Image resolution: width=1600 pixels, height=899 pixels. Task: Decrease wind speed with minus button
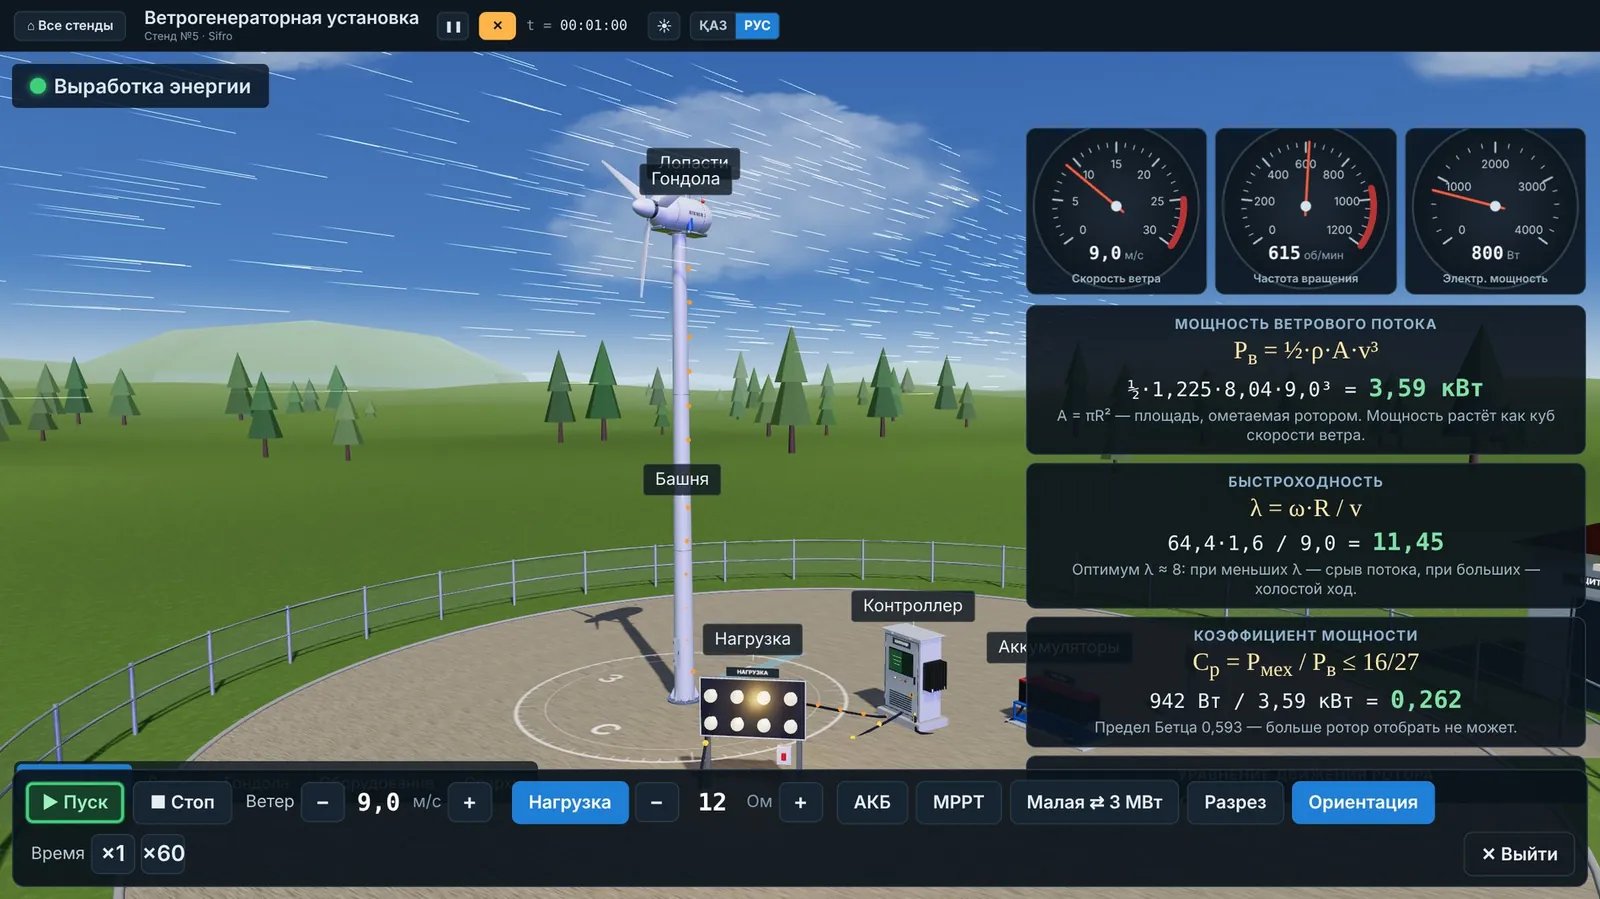323,802
